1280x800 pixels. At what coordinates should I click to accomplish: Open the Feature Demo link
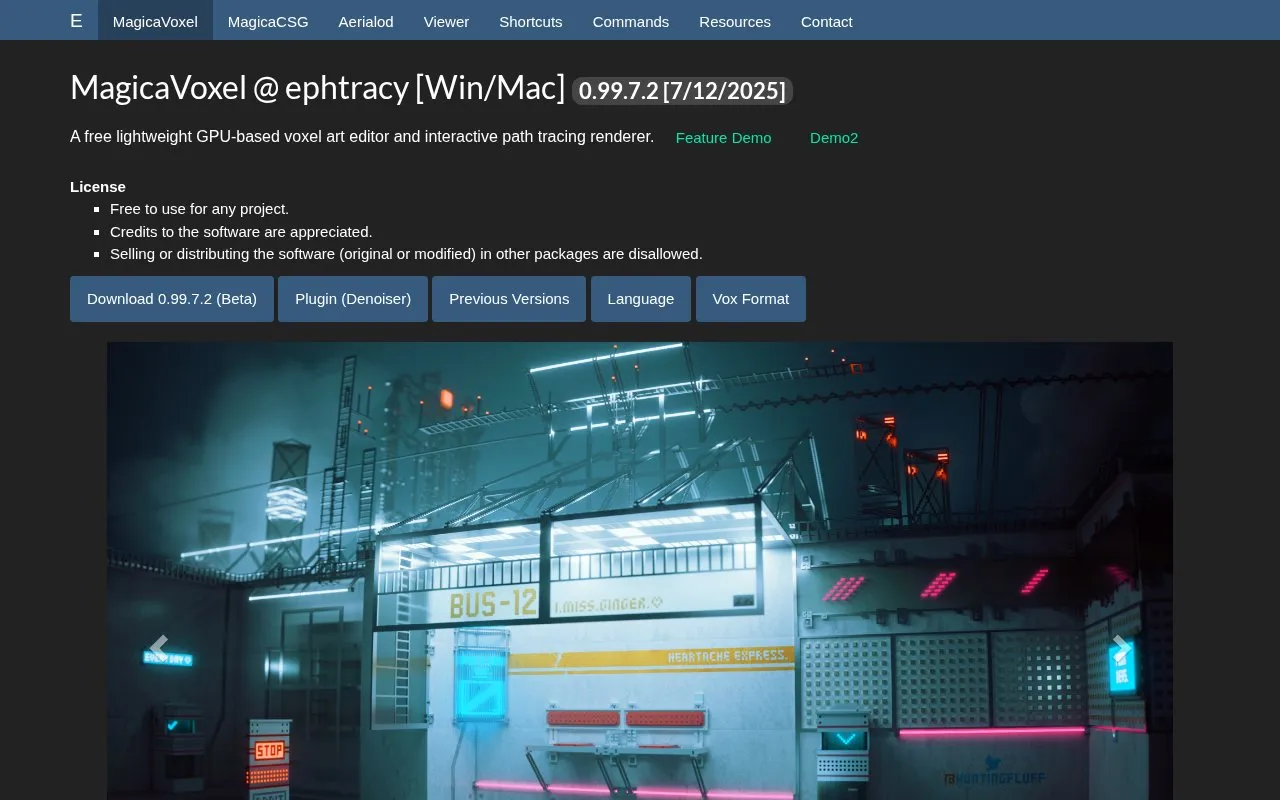click(x=724, y=138)
